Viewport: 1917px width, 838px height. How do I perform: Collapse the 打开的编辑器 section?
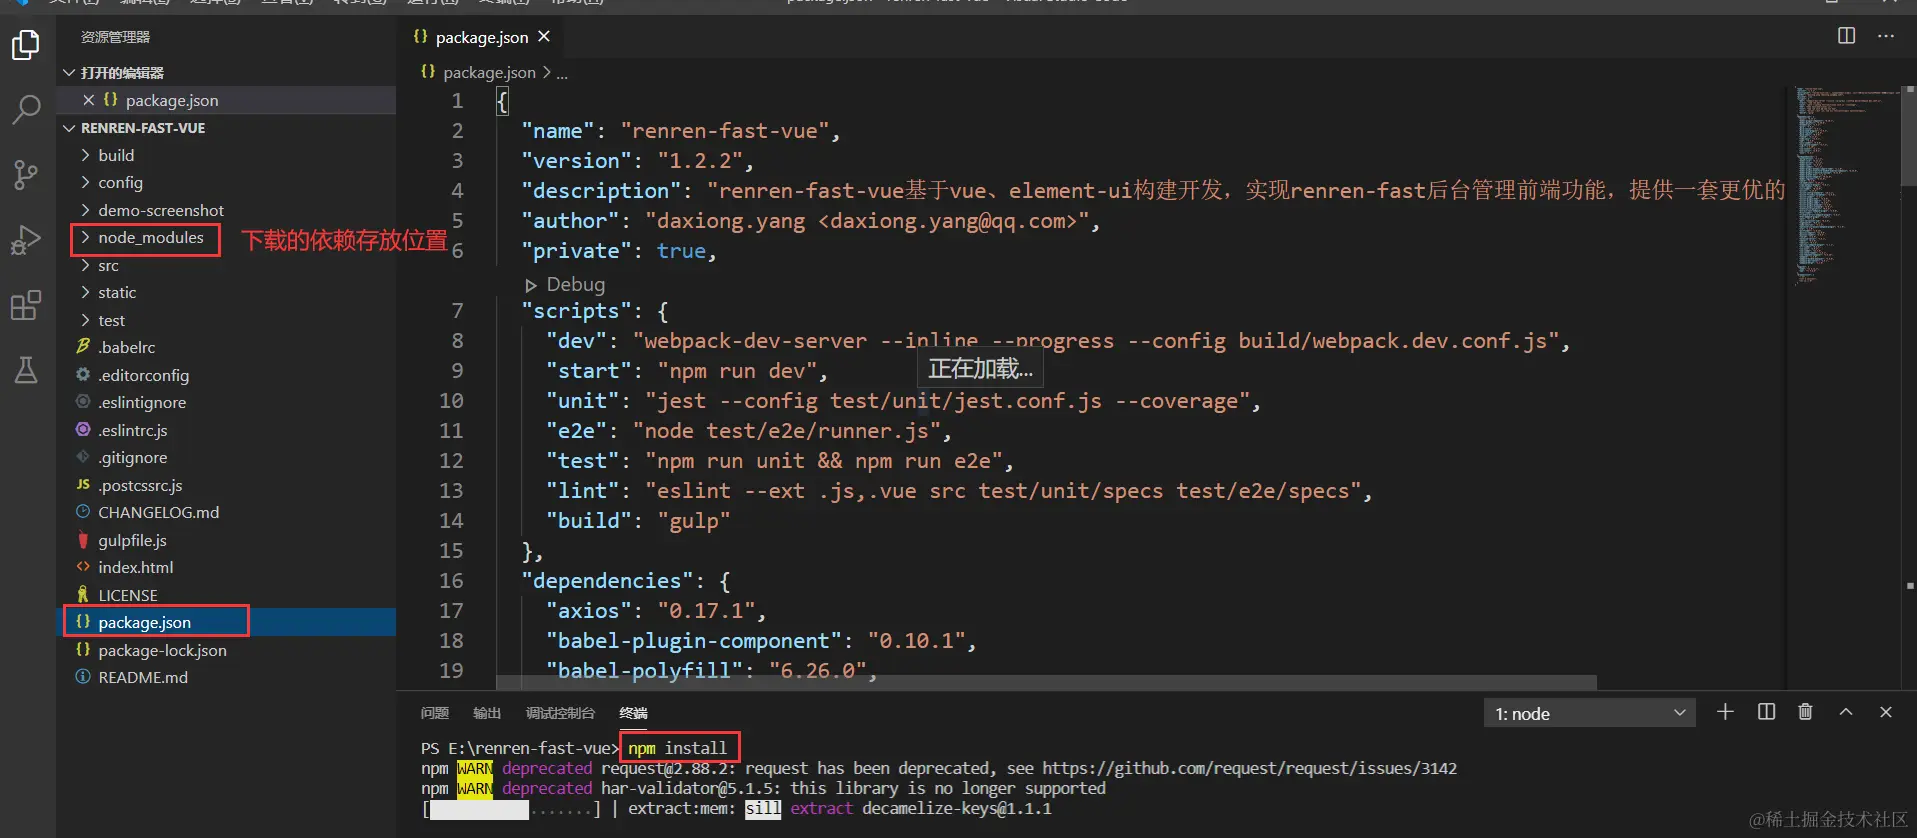(x=226, y=72)
